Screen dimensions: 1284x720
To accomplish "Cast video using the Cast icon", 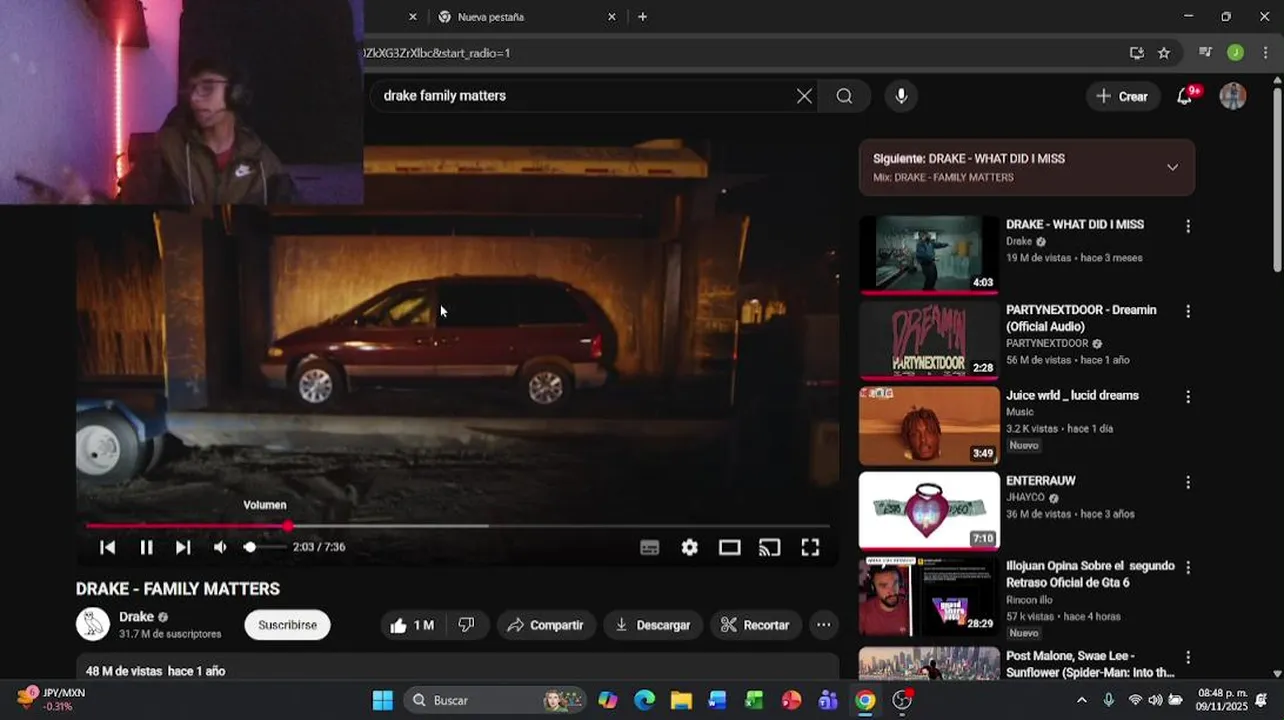I will click(769, 547).
